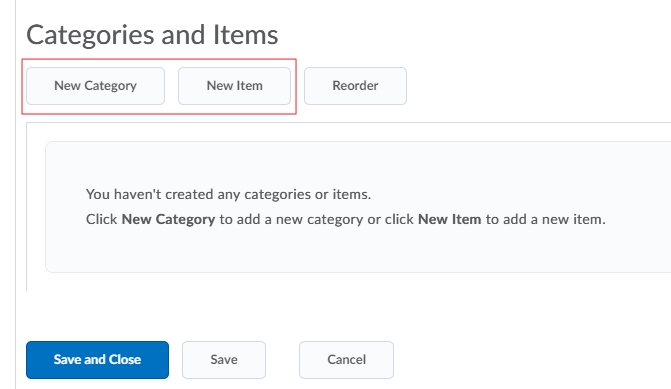Add a New Item
Viewport: 671px width, 389px height.
[235, 86]
